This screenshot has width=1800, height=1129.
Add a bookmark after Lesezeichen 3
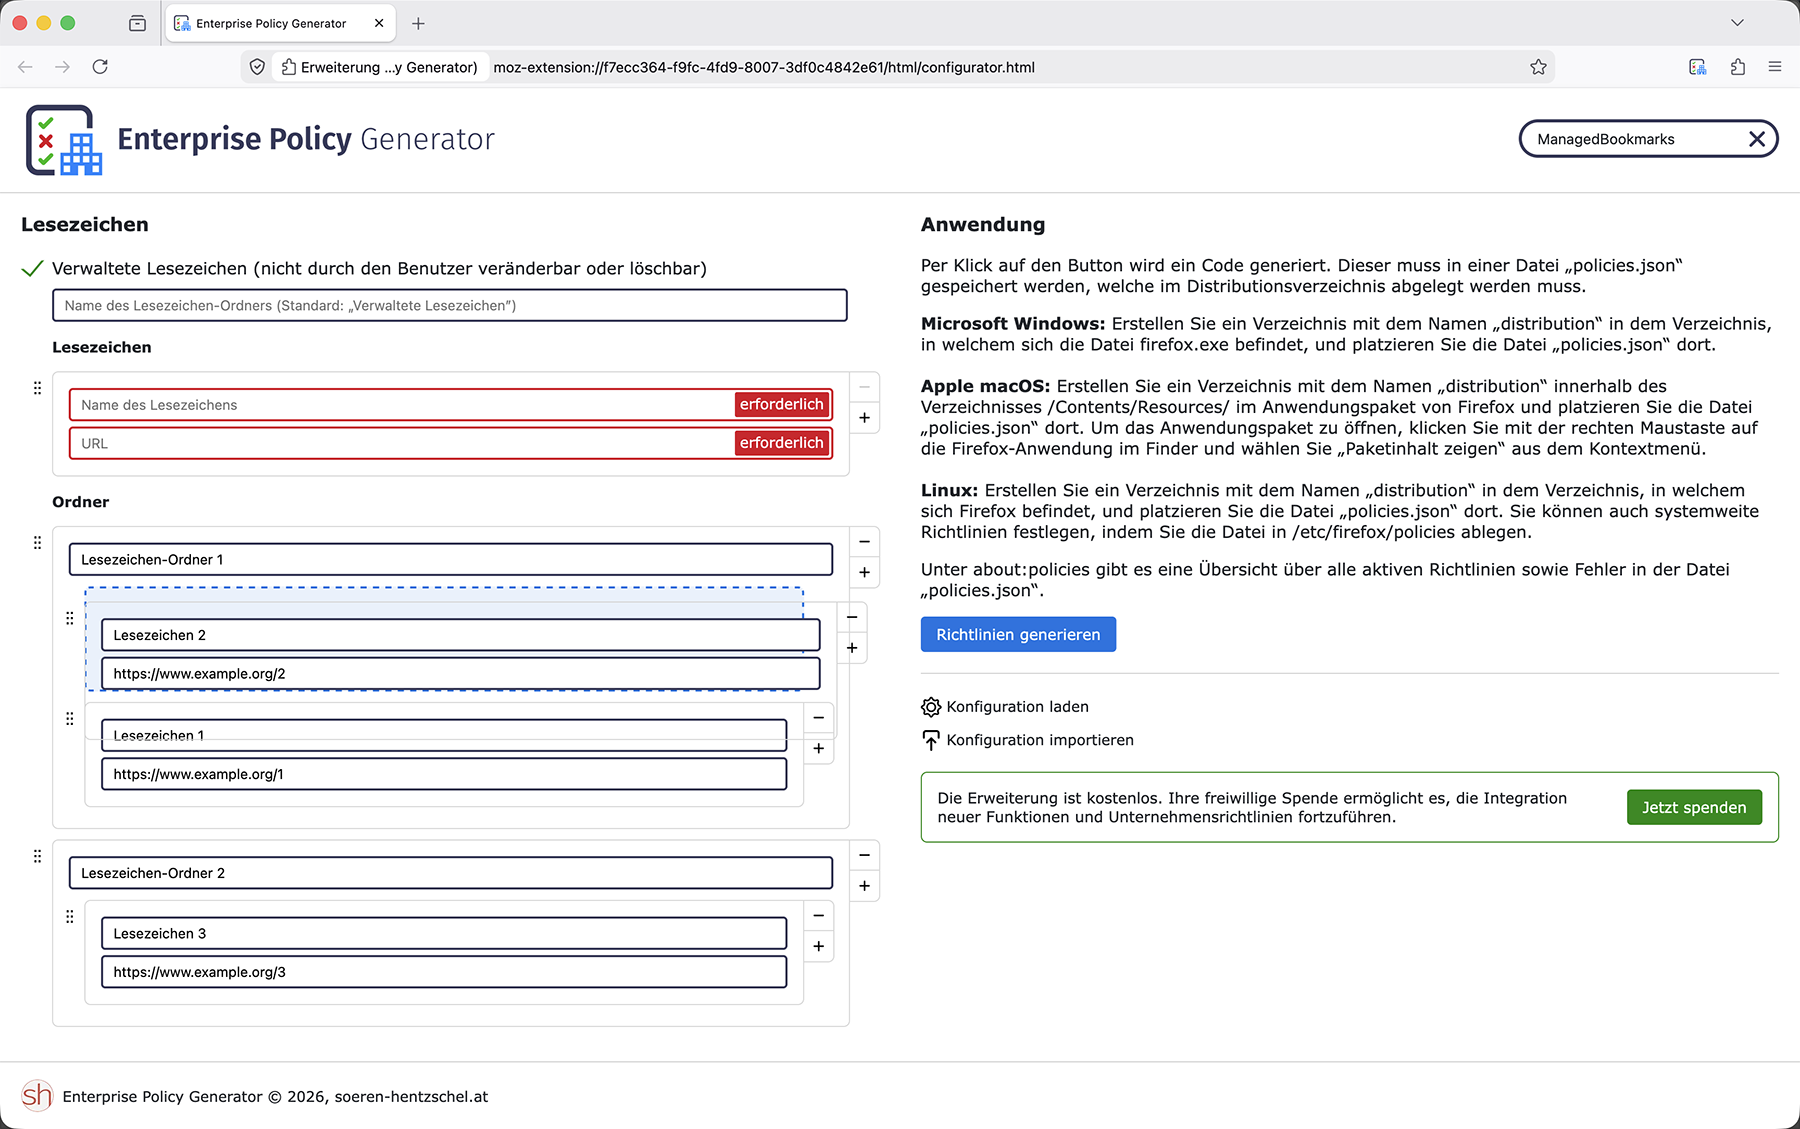pos(818,946)
